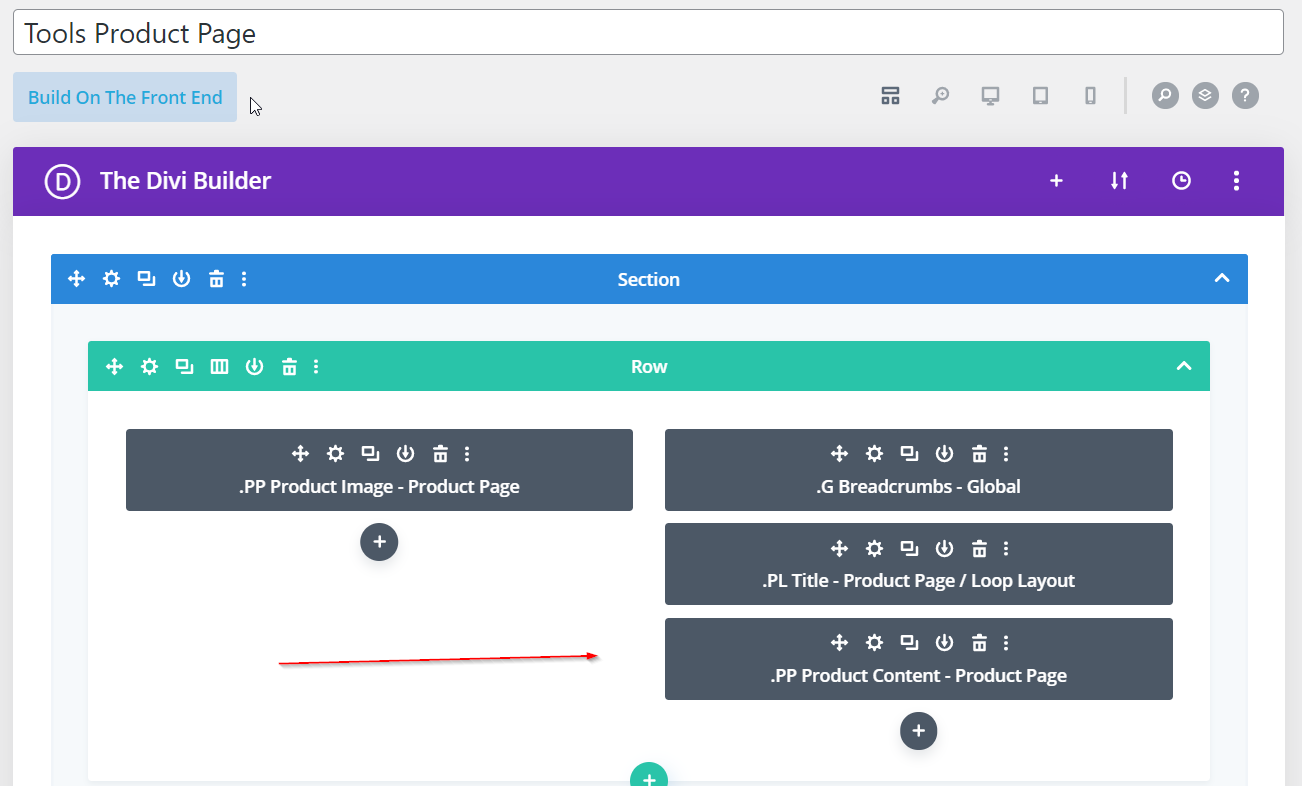Open the Divi Builder editing history icon
This screenshot has width=1302, height=786.
pos(1181,181)
